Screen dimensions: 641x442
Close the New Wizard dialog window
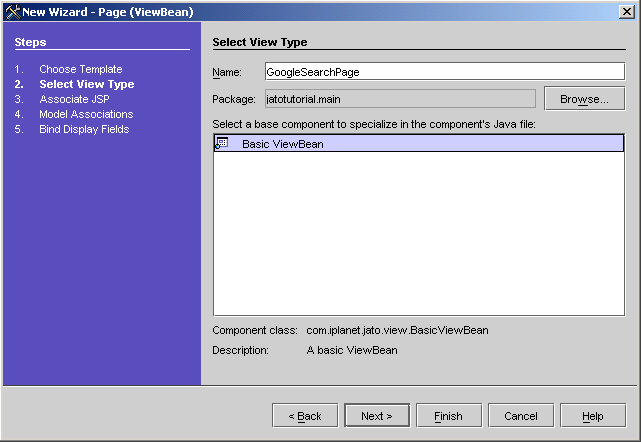pos(626,11)
